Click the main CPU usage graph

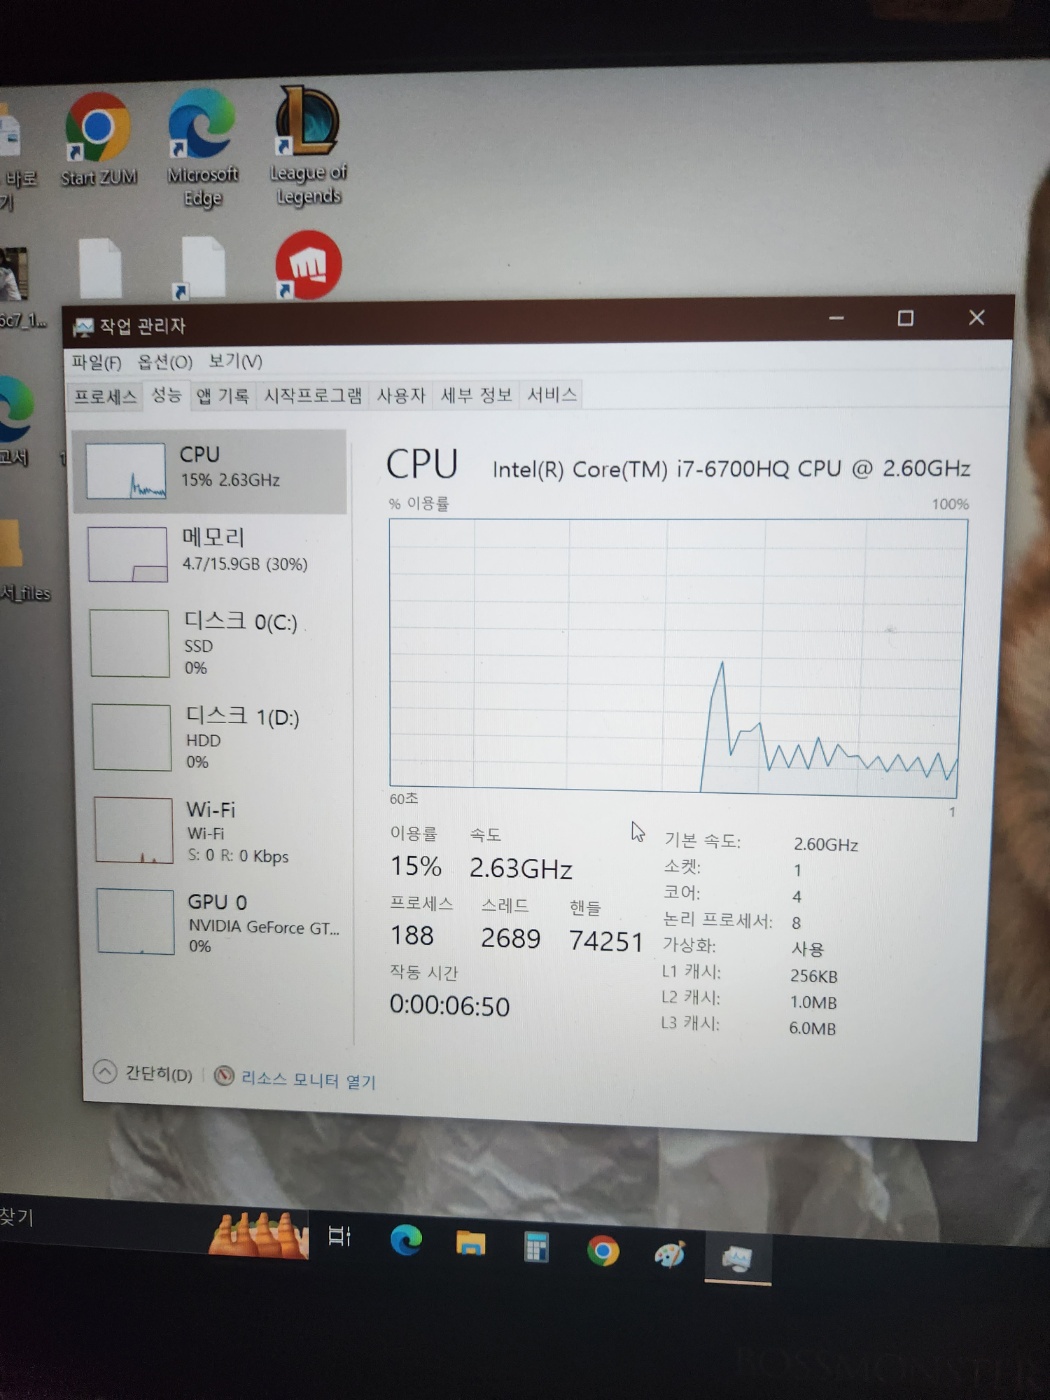click(678, 657)
